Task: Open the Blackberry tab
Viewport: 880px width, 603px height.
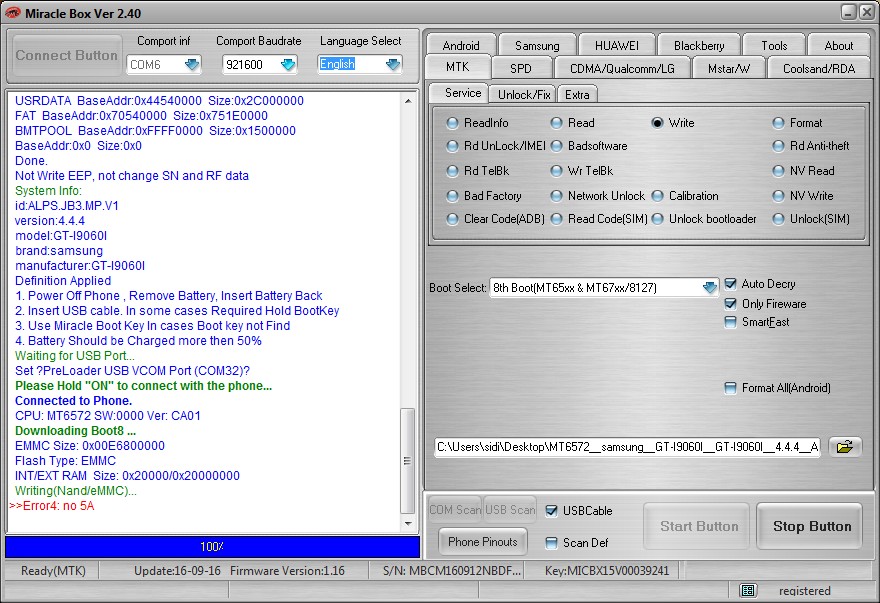Action: [x=699, y=45]
